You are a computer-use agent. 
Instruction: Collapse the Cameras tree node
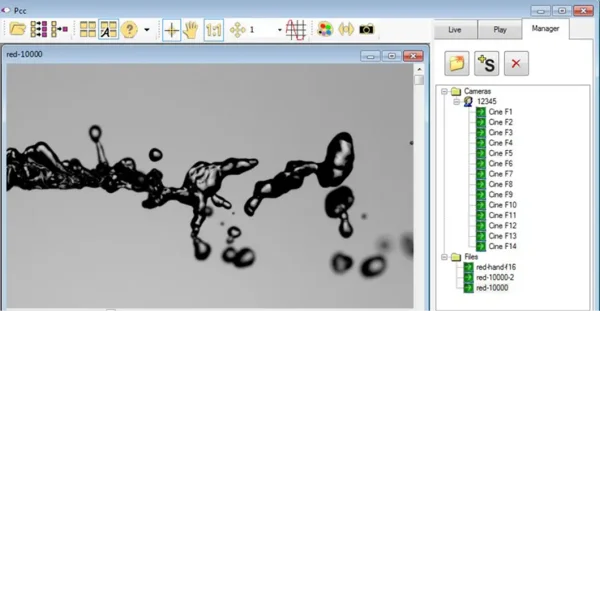tap(444, 91)
